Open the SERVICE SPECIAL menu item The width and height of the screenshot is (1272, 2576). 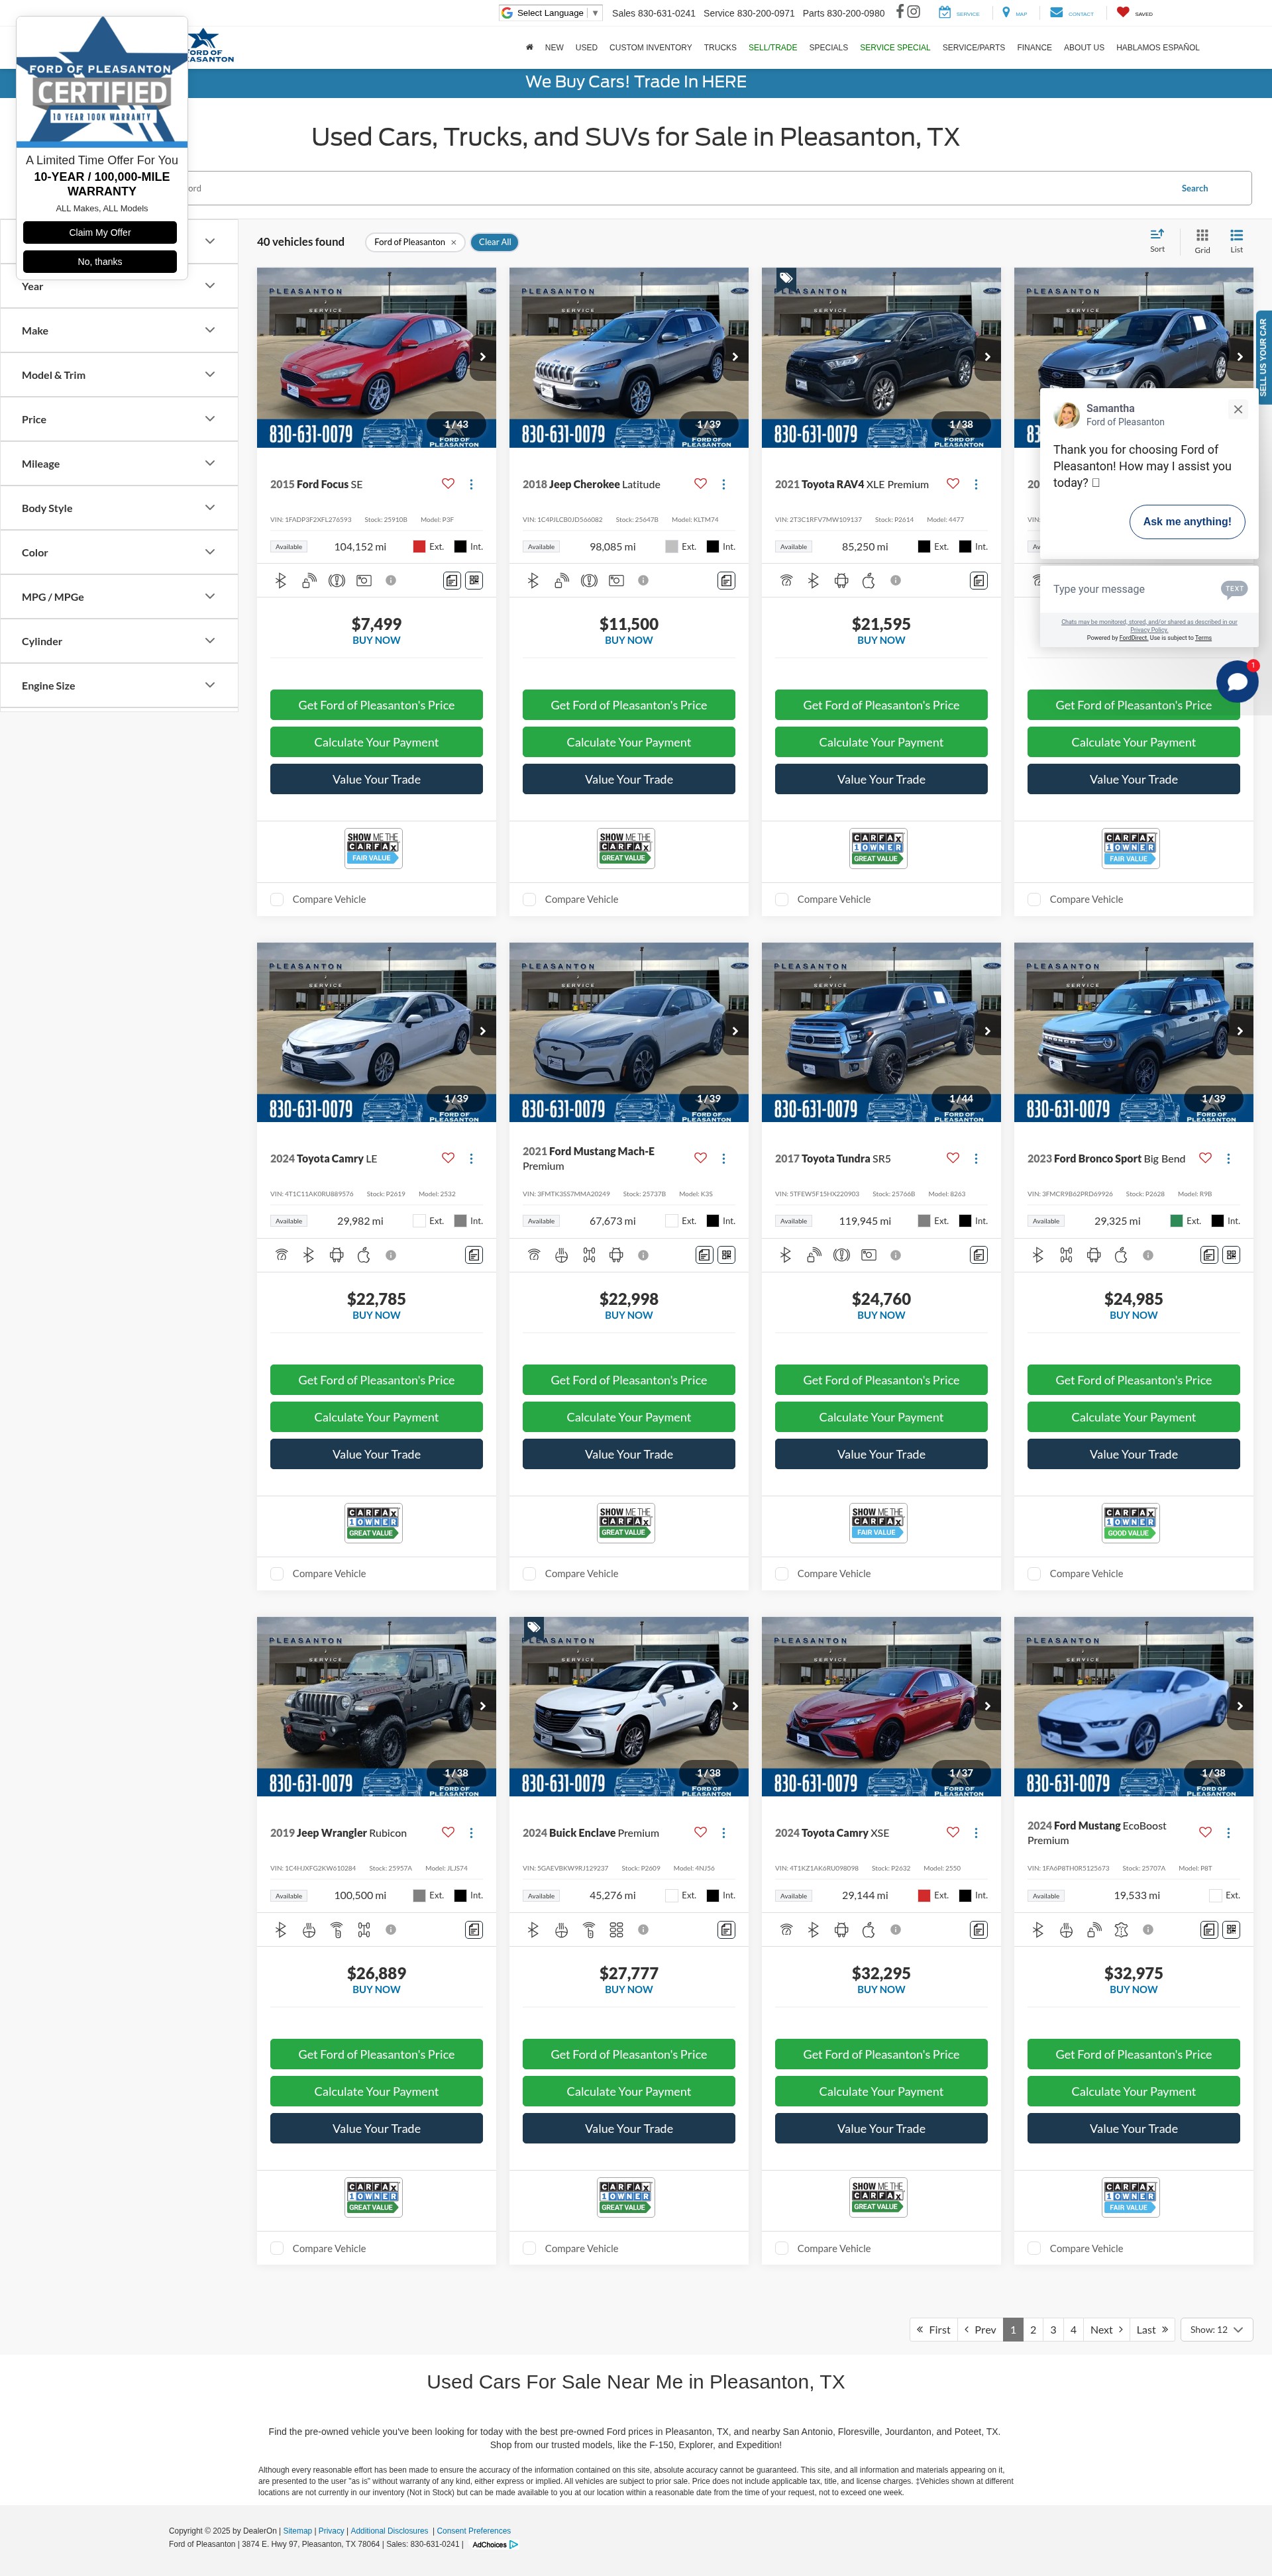click(x=895, y=47)
